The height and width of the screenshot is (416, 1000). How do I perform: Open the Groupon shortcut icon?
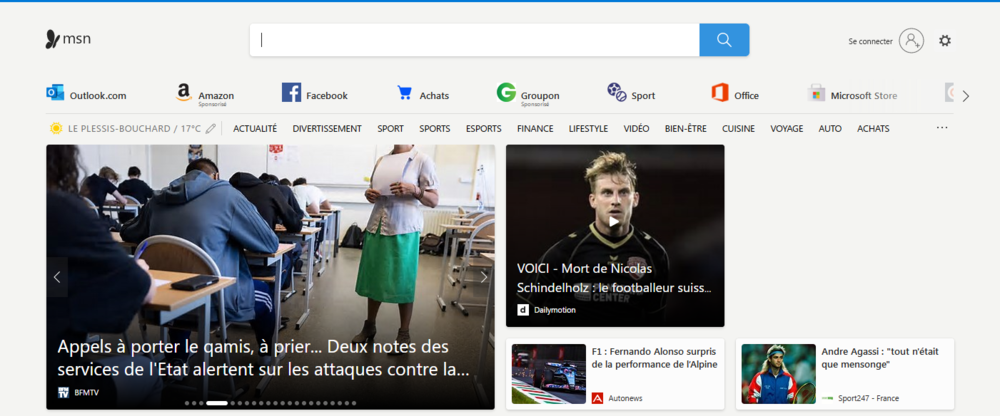tap(506, 94)
